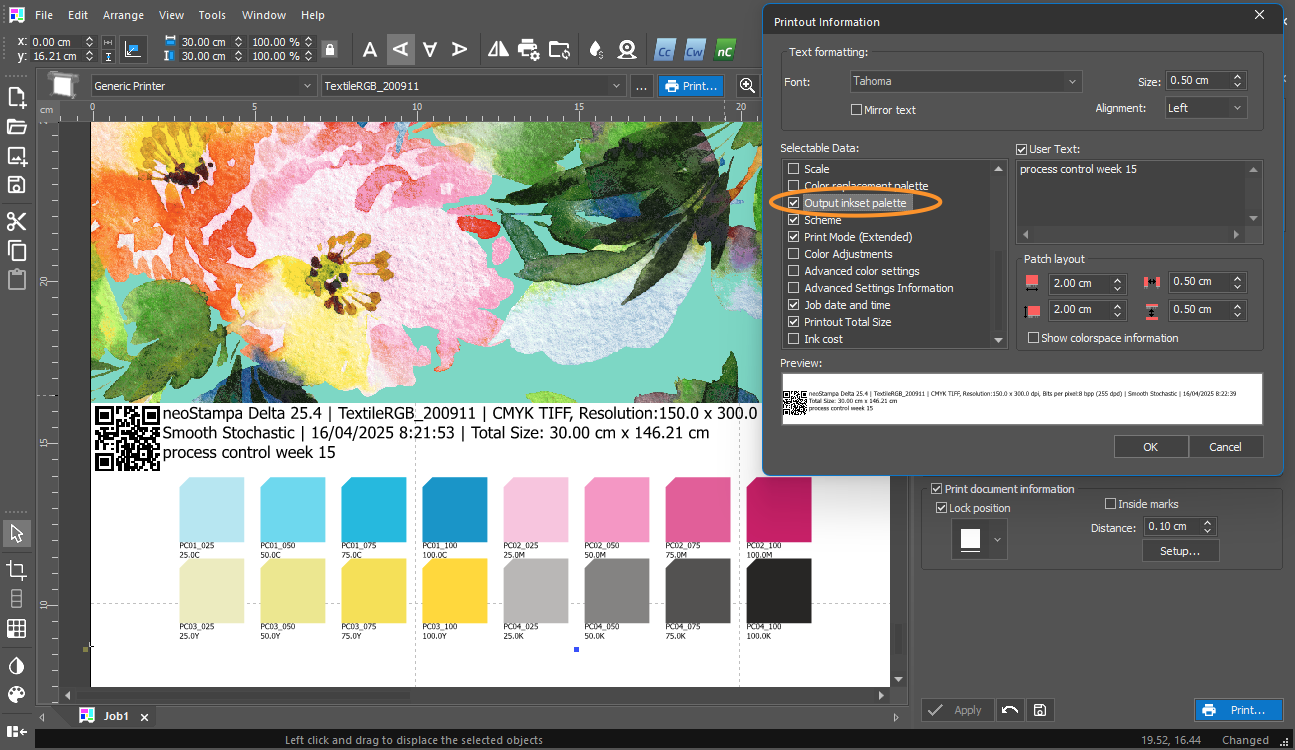Check the Ink cost option
This screenshot has width=1295, height=750.
(x=794, y=339)
